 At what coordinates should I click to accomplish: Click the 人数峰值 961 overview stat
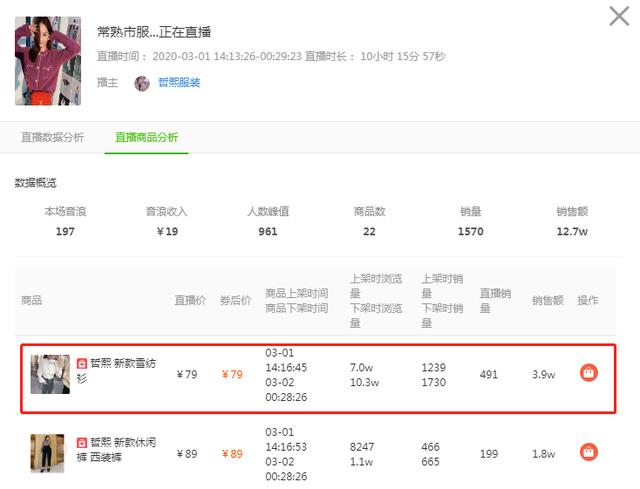click(x=268, y=221)
